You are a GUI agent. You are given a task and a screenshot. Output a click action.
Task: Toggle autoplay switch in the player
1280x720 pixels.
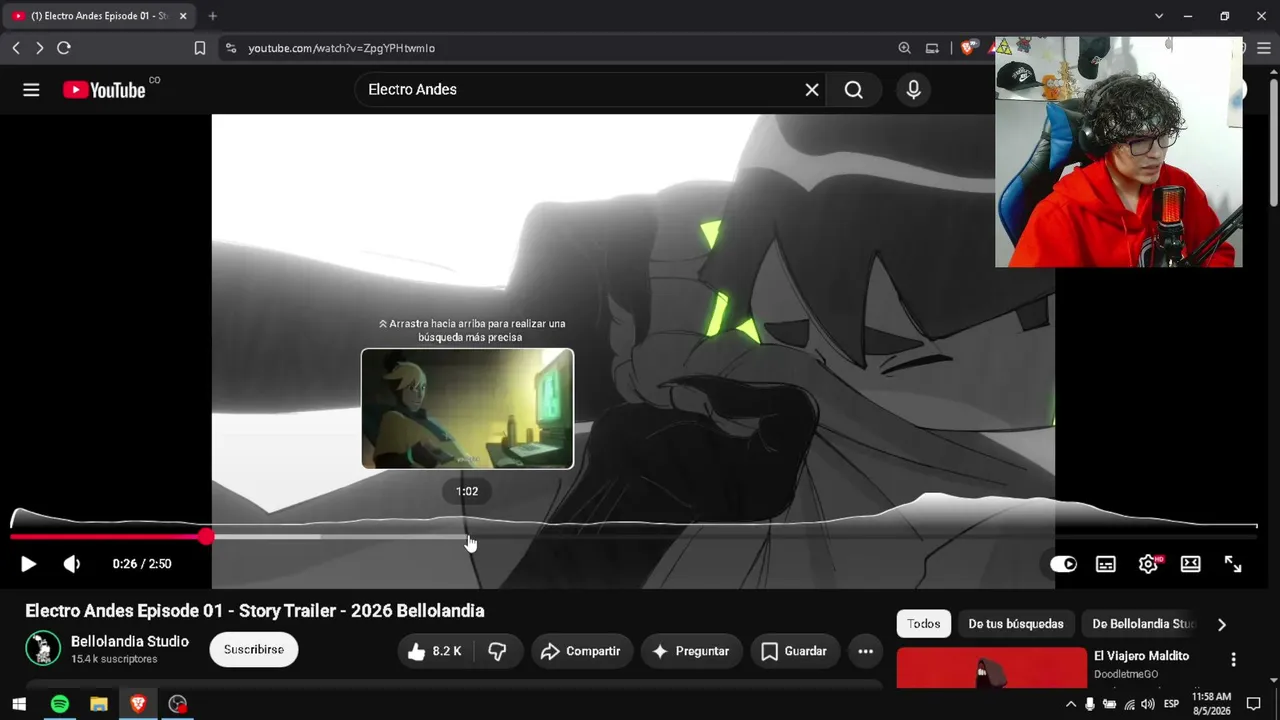point(1063,564)
